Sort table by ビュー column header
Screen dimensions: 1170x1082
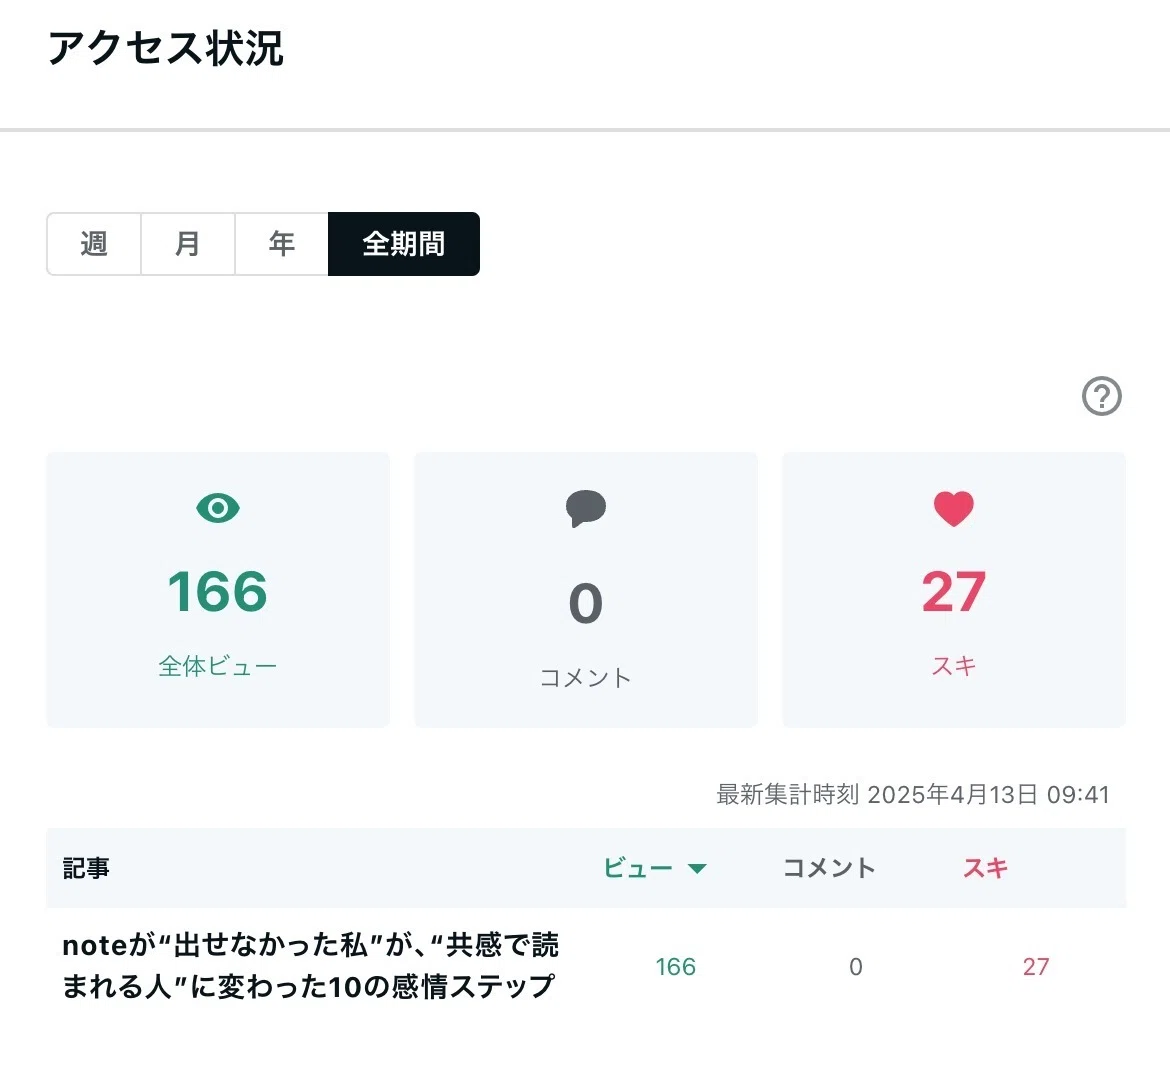(638, 868)
